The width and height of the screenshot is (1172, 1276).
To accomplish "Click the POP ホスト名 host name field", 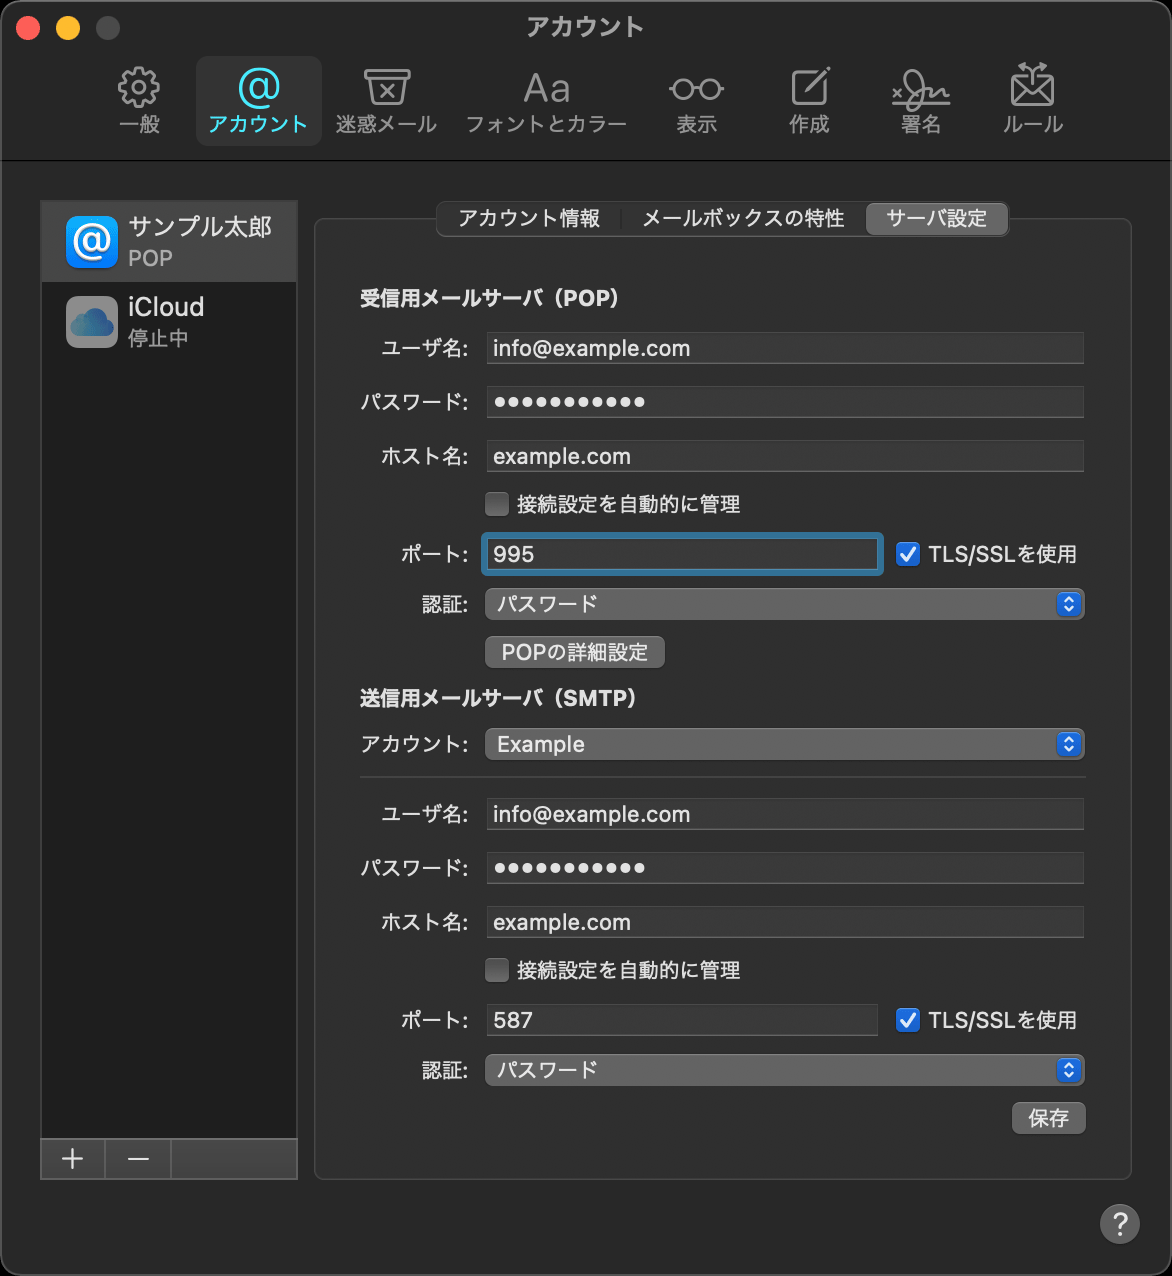I will point(784,456).
